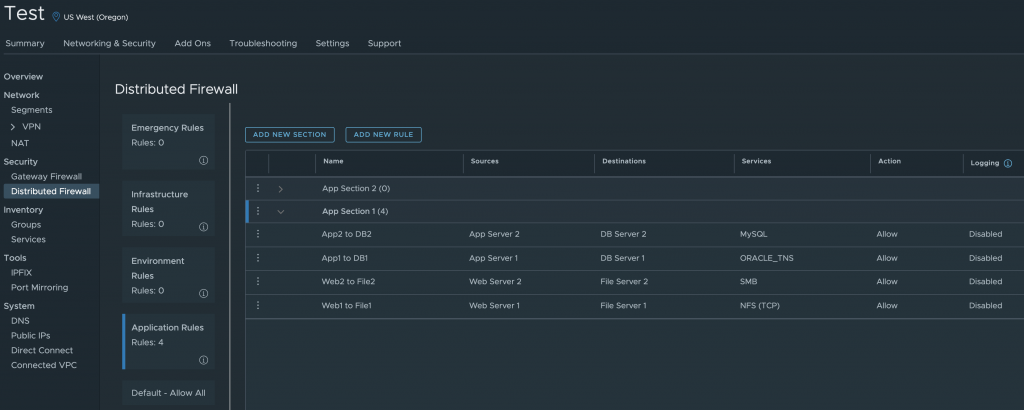Open the info icon in Infrastructure Rules card
This screenshot has width=1024, height=410.
pos(203,227)
